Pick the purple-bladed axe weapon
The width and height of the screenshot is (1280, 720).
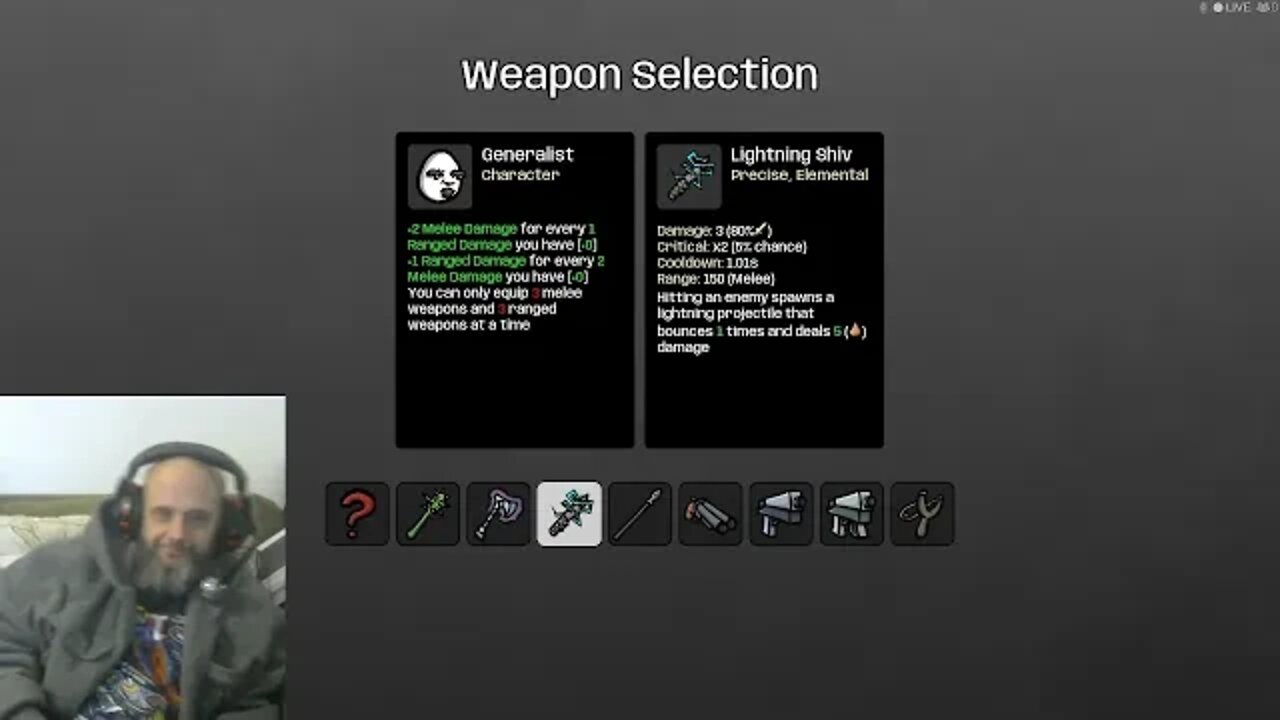pyautogui.click(x=499, y=514)
